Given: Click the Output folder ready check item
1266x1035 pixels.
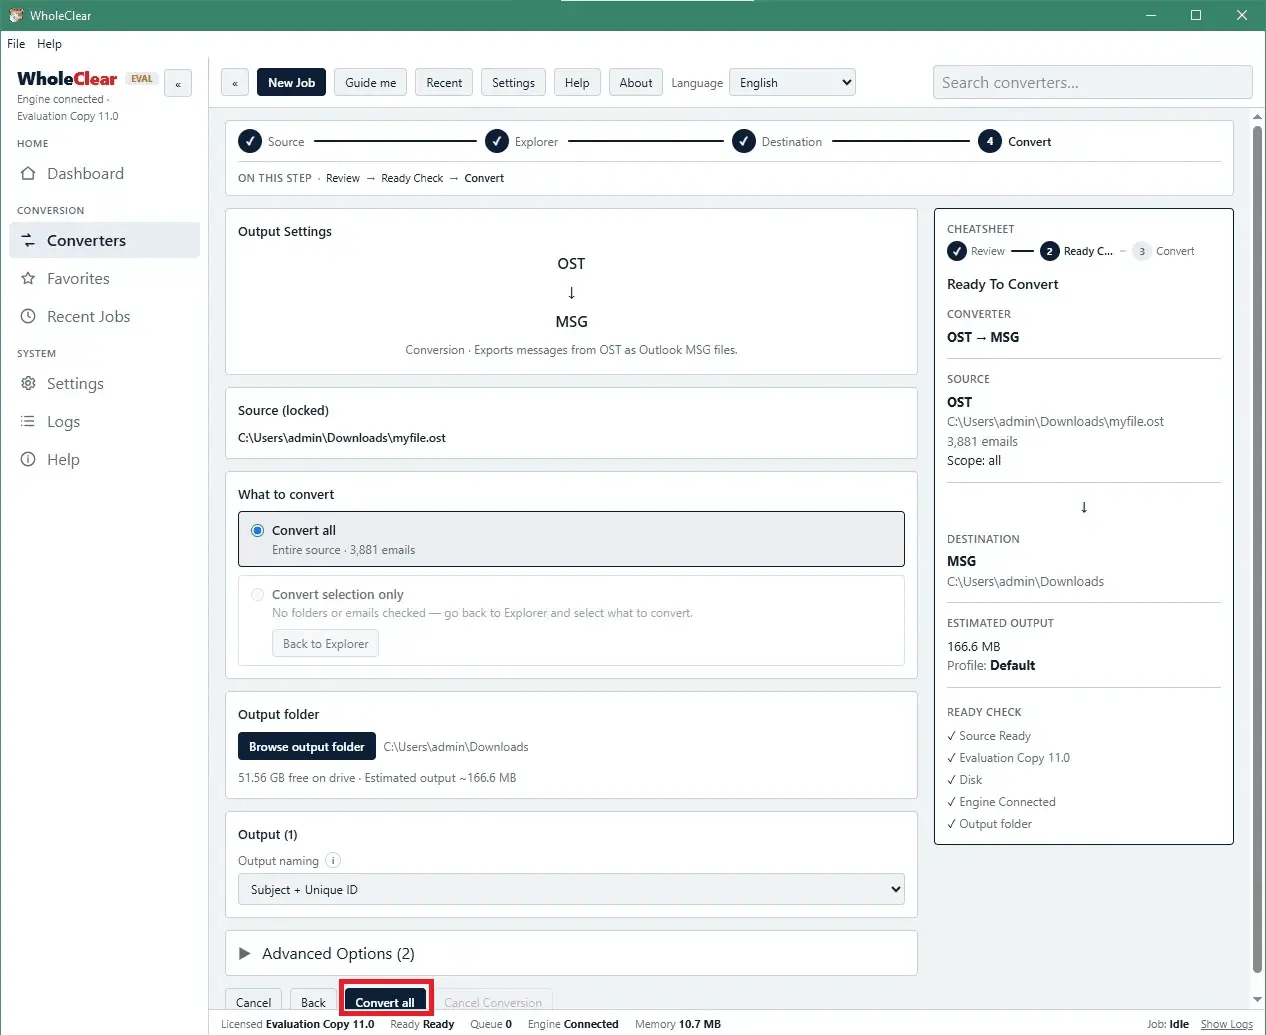Looking at the screenshot, I should tap(989, 824).
